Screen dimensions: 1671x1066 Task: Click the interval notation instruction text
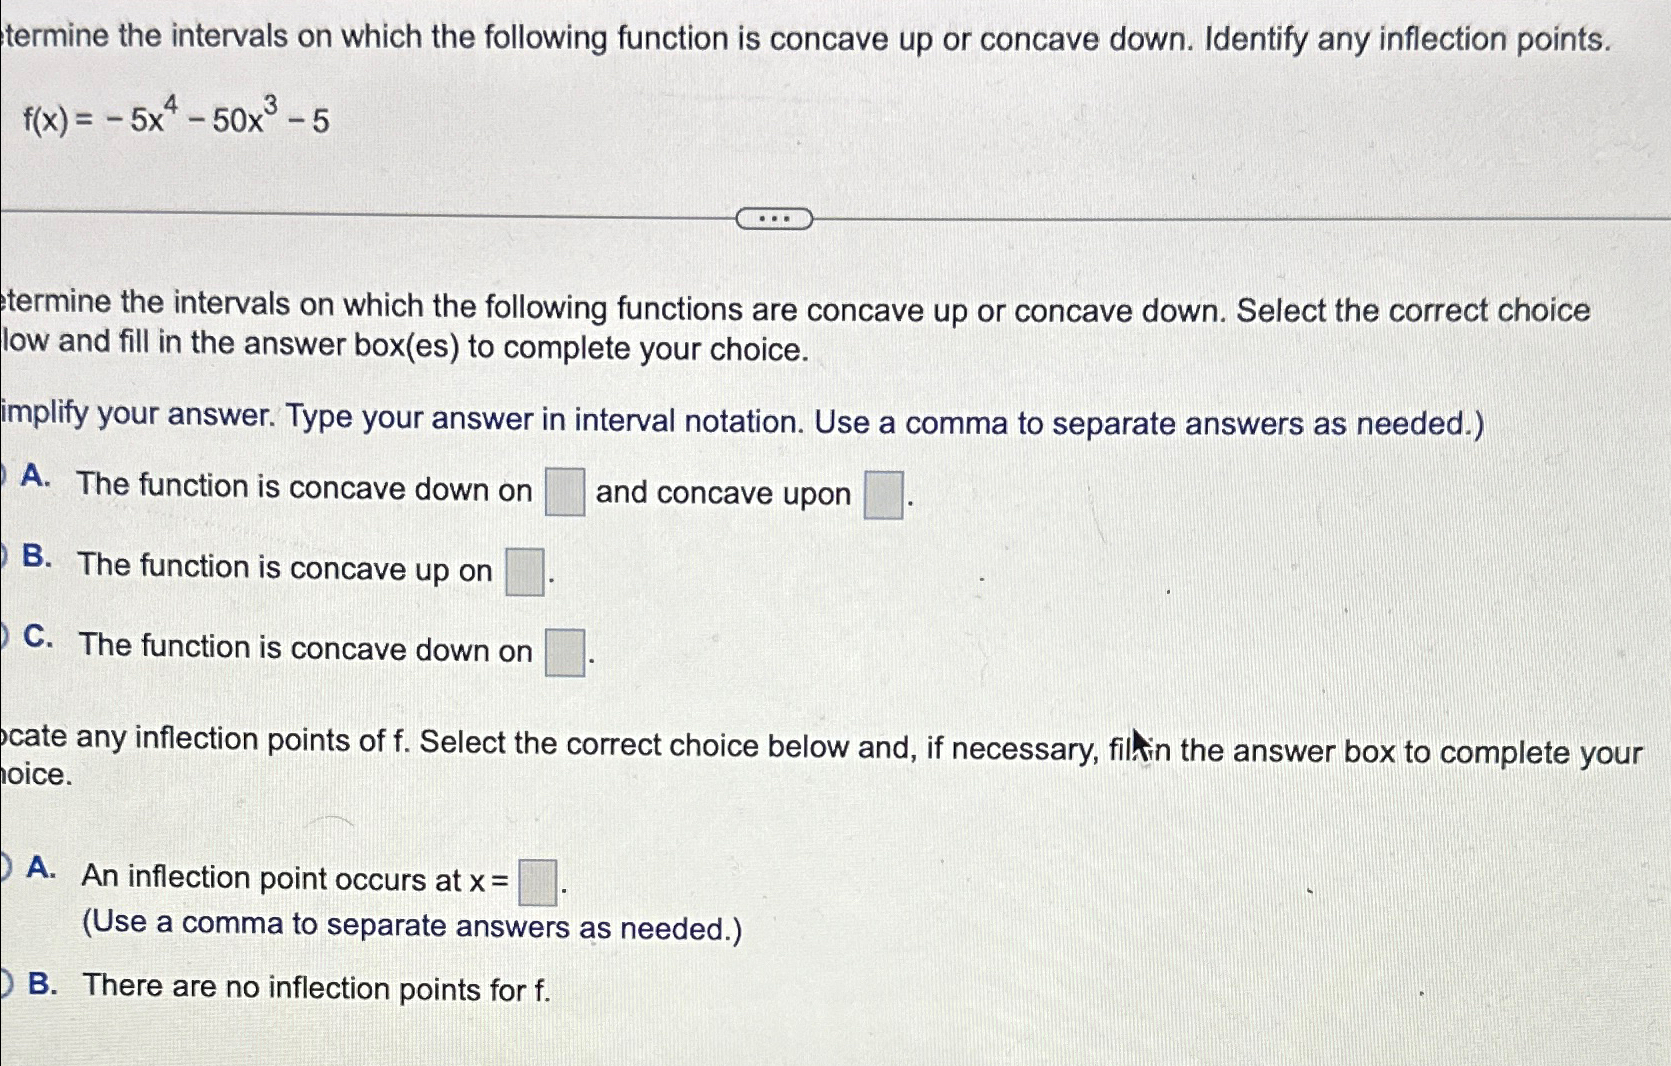740,418
